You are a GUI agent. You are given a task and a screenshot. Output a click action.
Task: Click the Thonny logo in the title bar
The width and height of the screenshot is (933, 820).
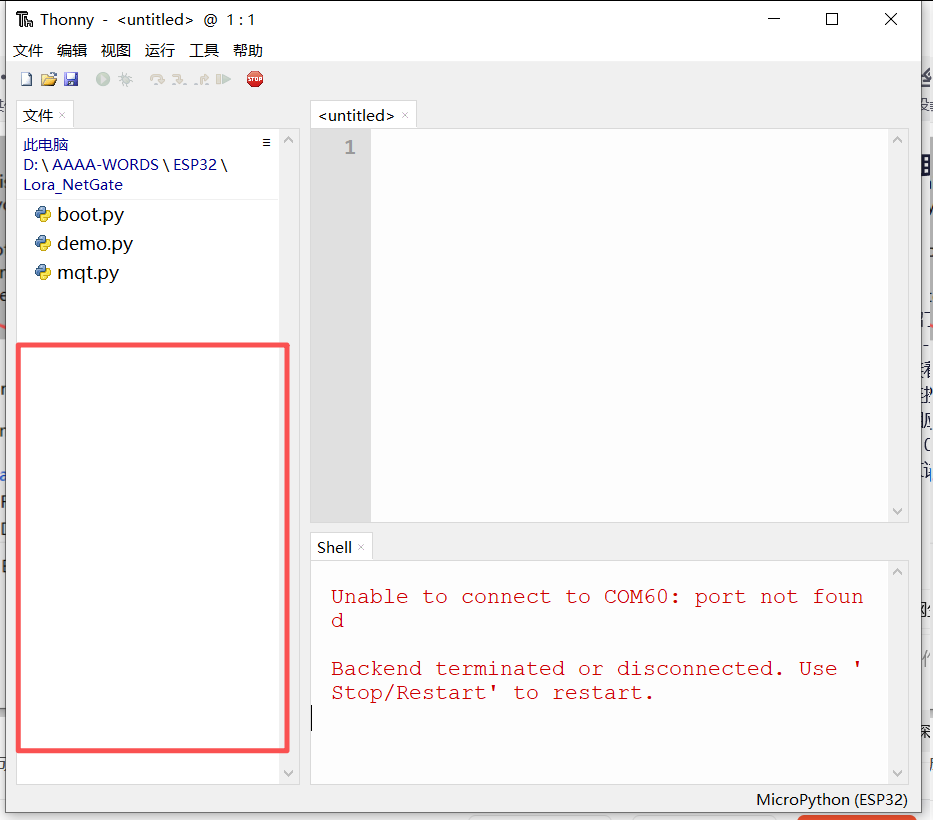point(25,19)
